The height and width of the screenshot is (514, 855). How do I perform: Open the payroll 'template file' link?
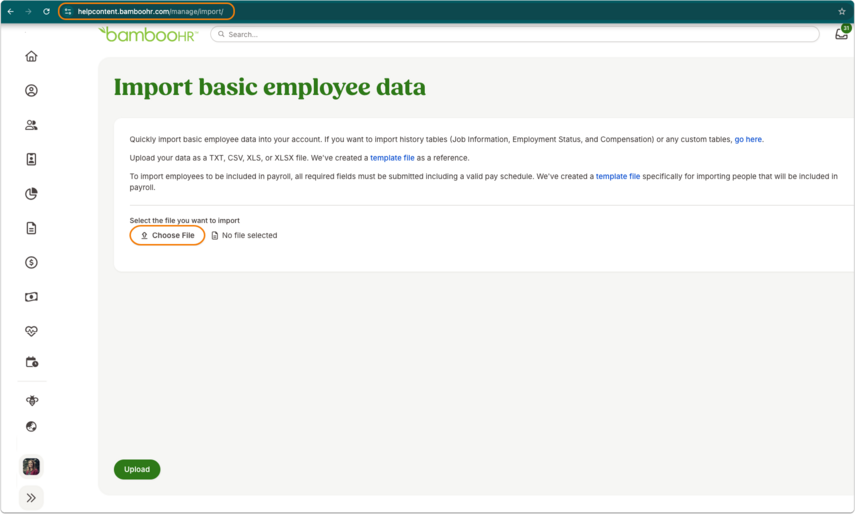click(618, 177)
